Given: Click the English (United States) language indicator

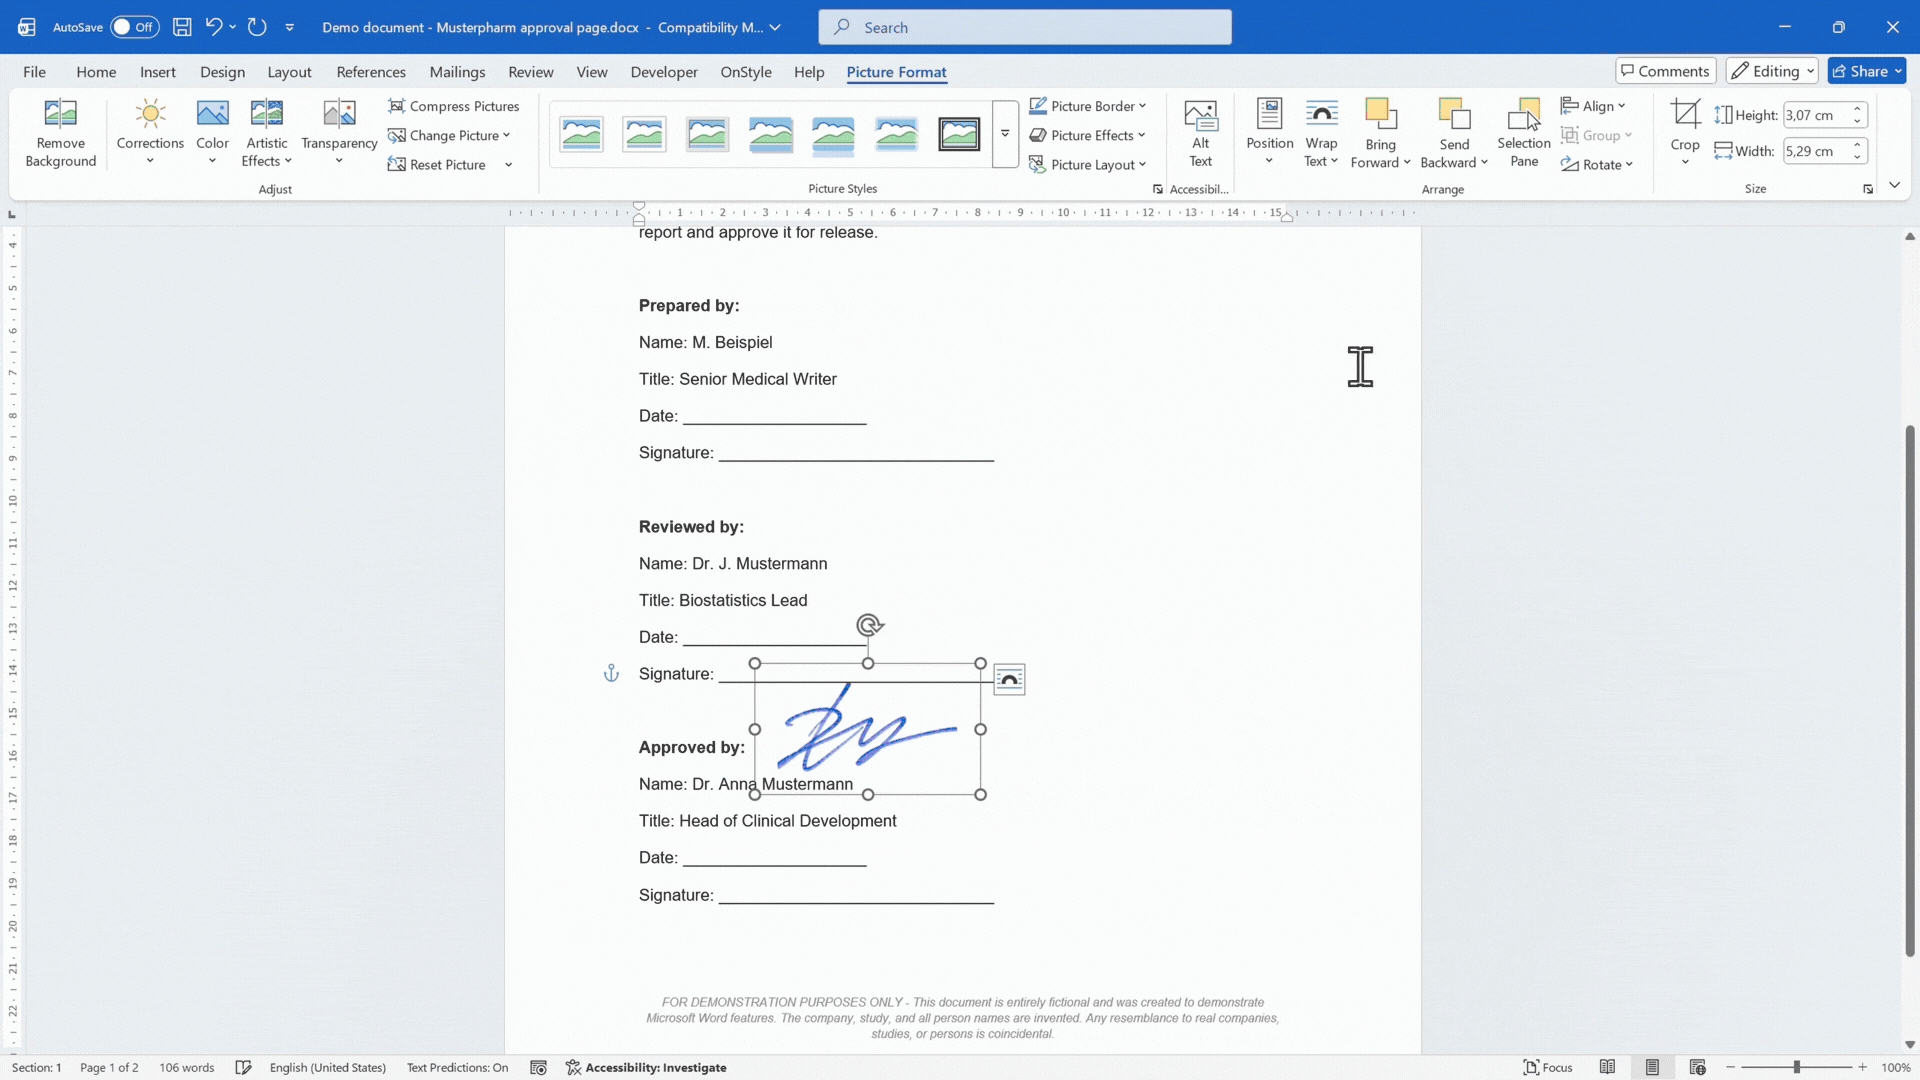Looking at the screenshot, I should coord(327,1067).
